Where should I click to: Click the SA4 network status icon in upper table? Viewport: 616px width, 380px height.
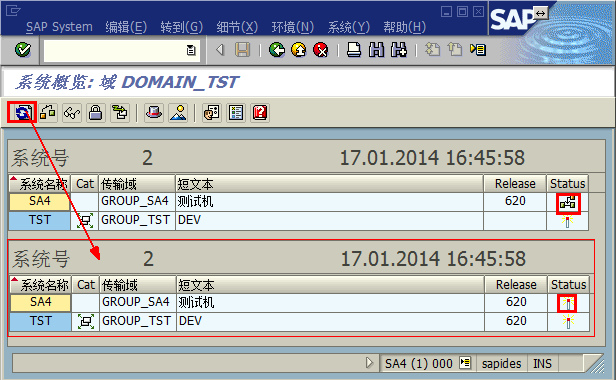[x=568, y=203]
